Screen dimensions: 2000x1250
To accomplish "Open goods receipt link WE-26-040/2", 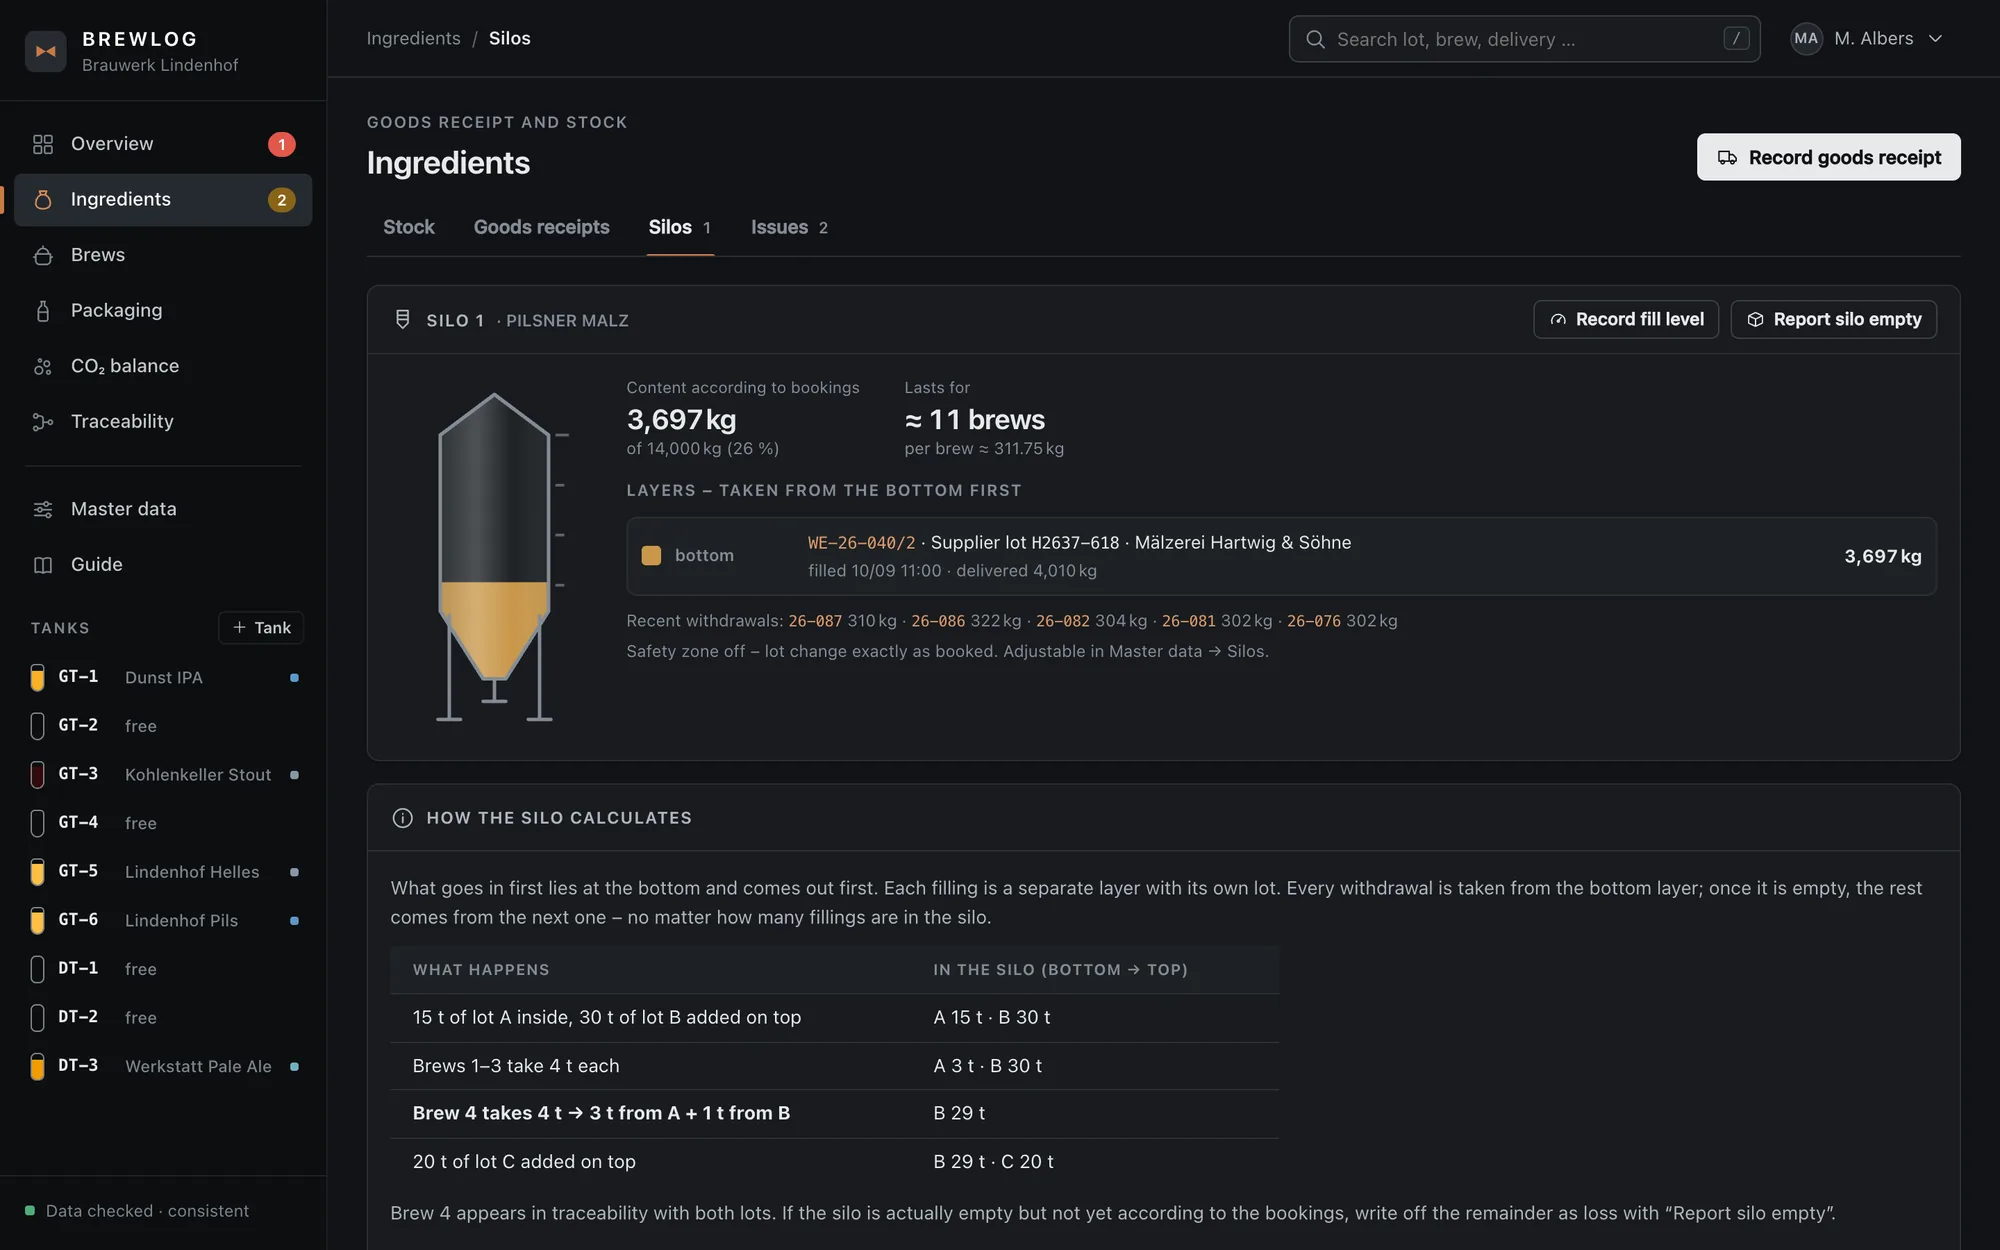I will tap(861, 542).
